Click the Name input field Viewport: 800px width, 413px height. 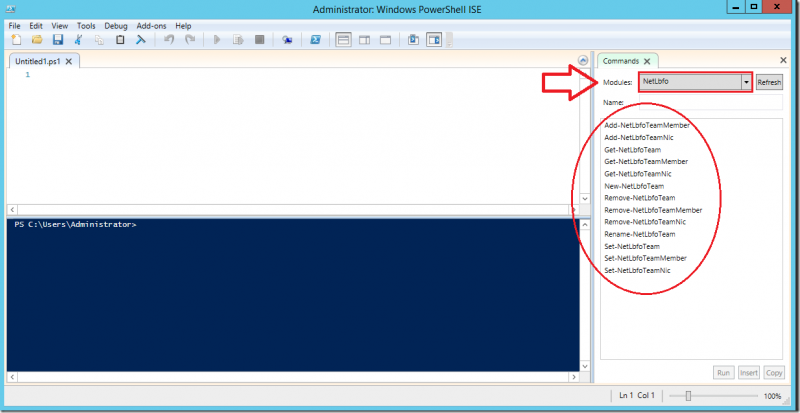click(x=711, y=102)
